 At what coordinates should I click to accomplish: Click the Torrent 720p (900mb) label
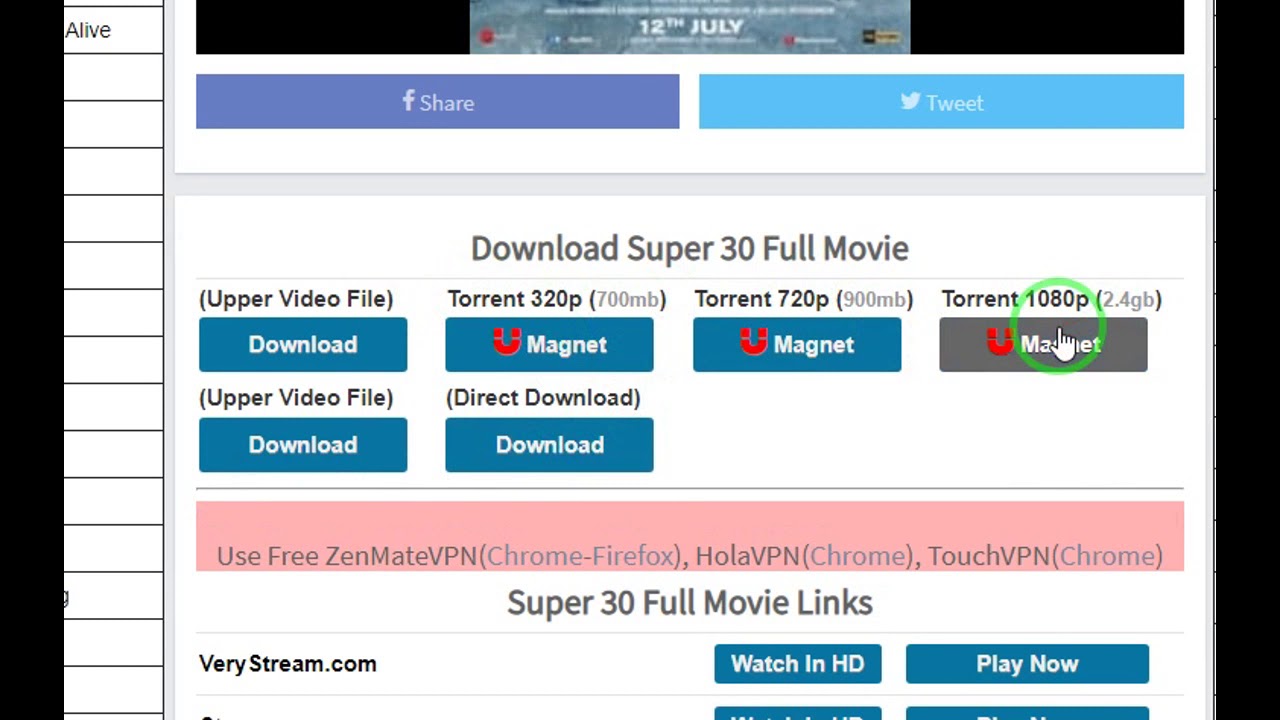point(804,299)
